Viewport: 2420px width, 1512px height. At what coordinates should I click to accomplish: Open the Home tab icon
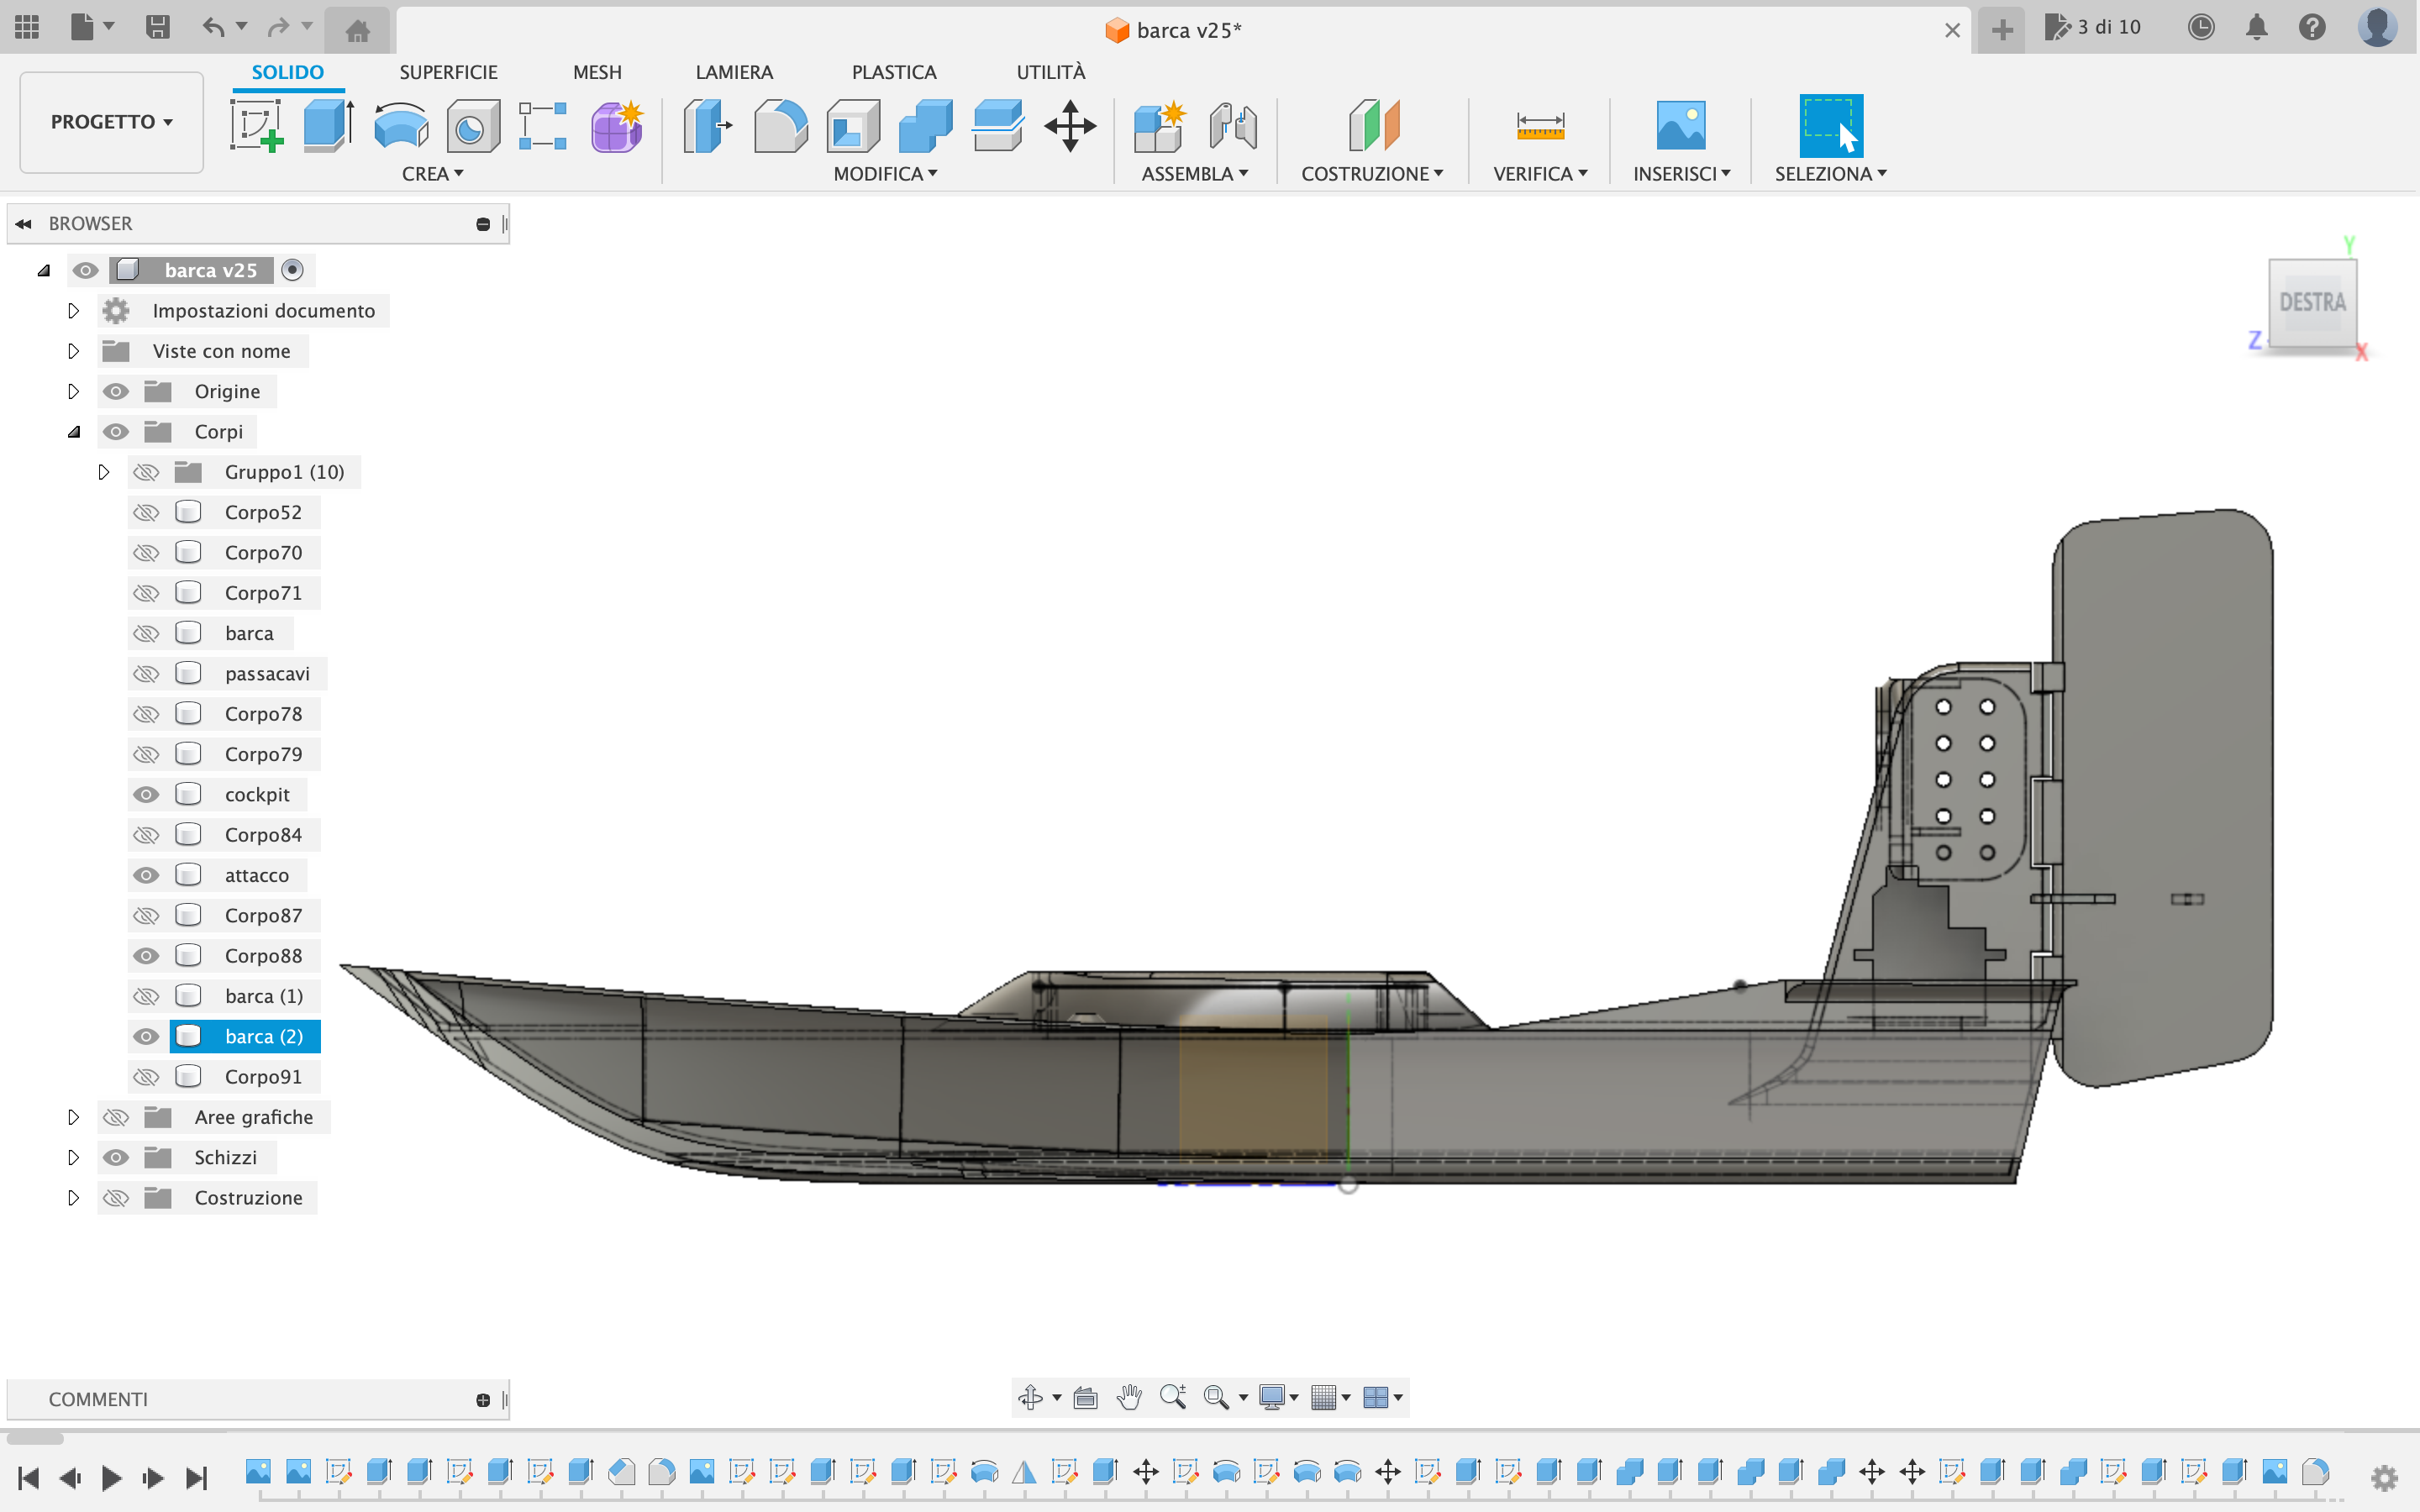pos(357,31)
